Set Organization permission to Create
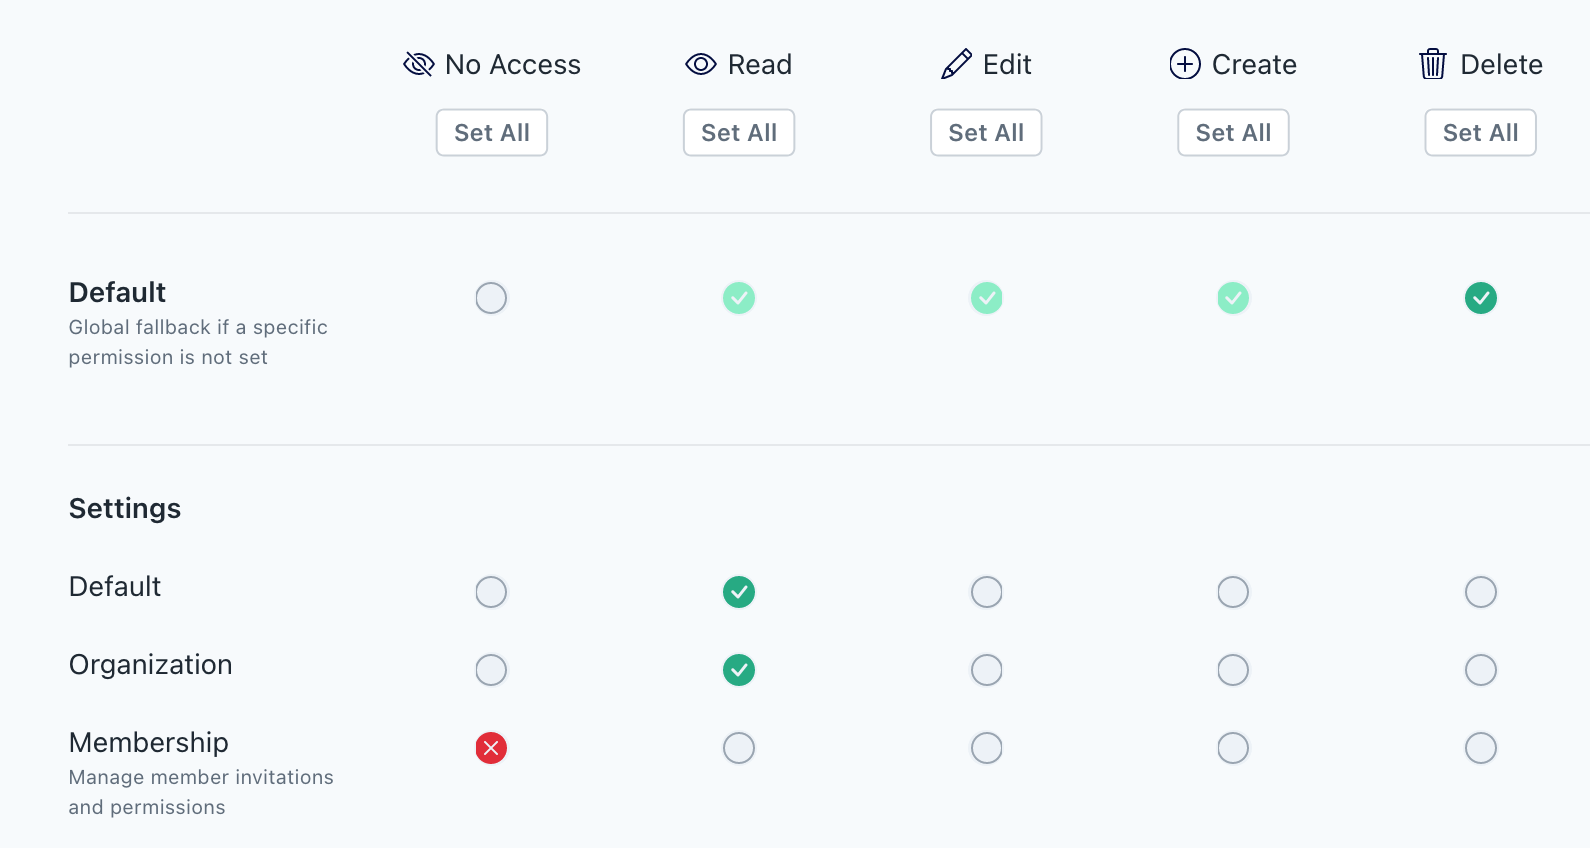Image resolution: width=1590 pixels, height=848 pixels. click(x=1233, y=670)
